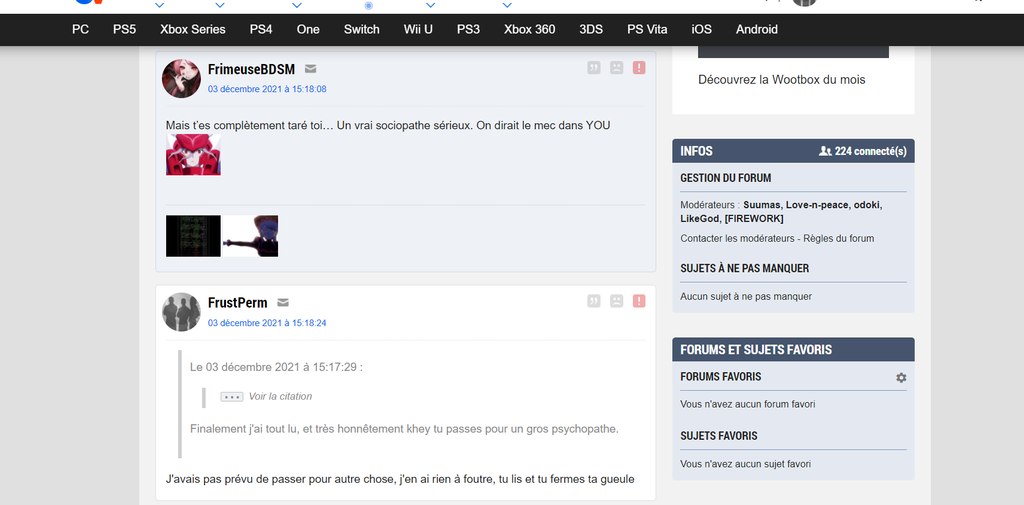Open the 15:18:08 post permalink date
1024x505 pixels.
tap(267, 89)
